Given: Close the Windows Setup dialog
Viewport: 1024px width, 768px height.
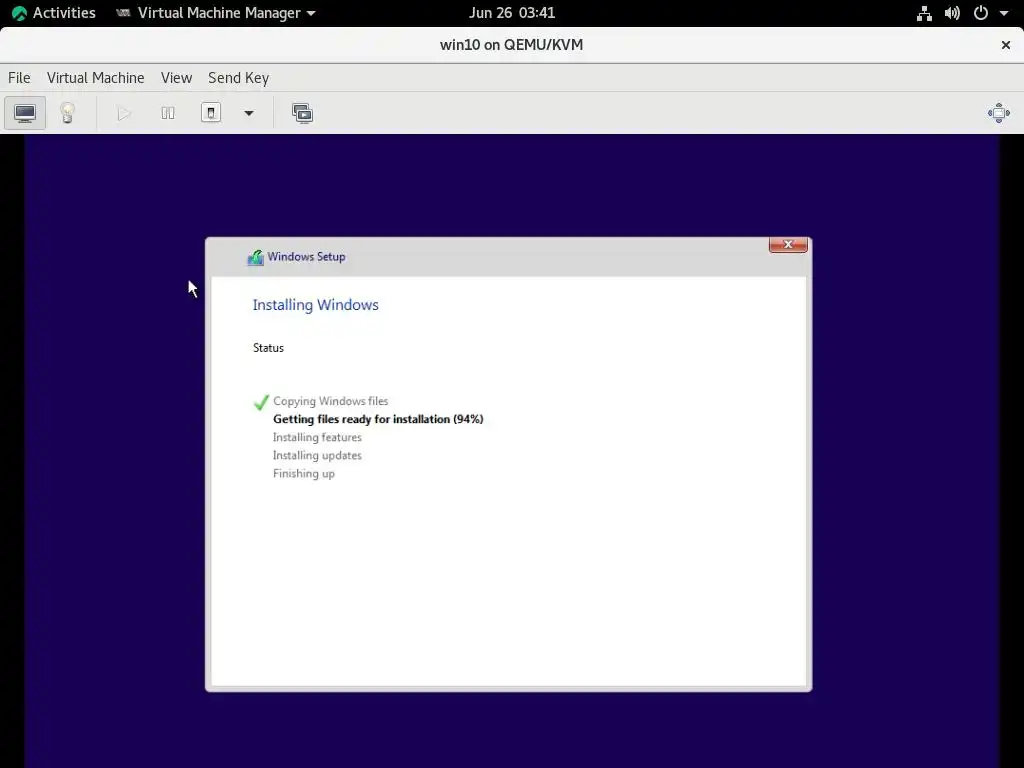Looking at the screenshot, I should [788, 244].
